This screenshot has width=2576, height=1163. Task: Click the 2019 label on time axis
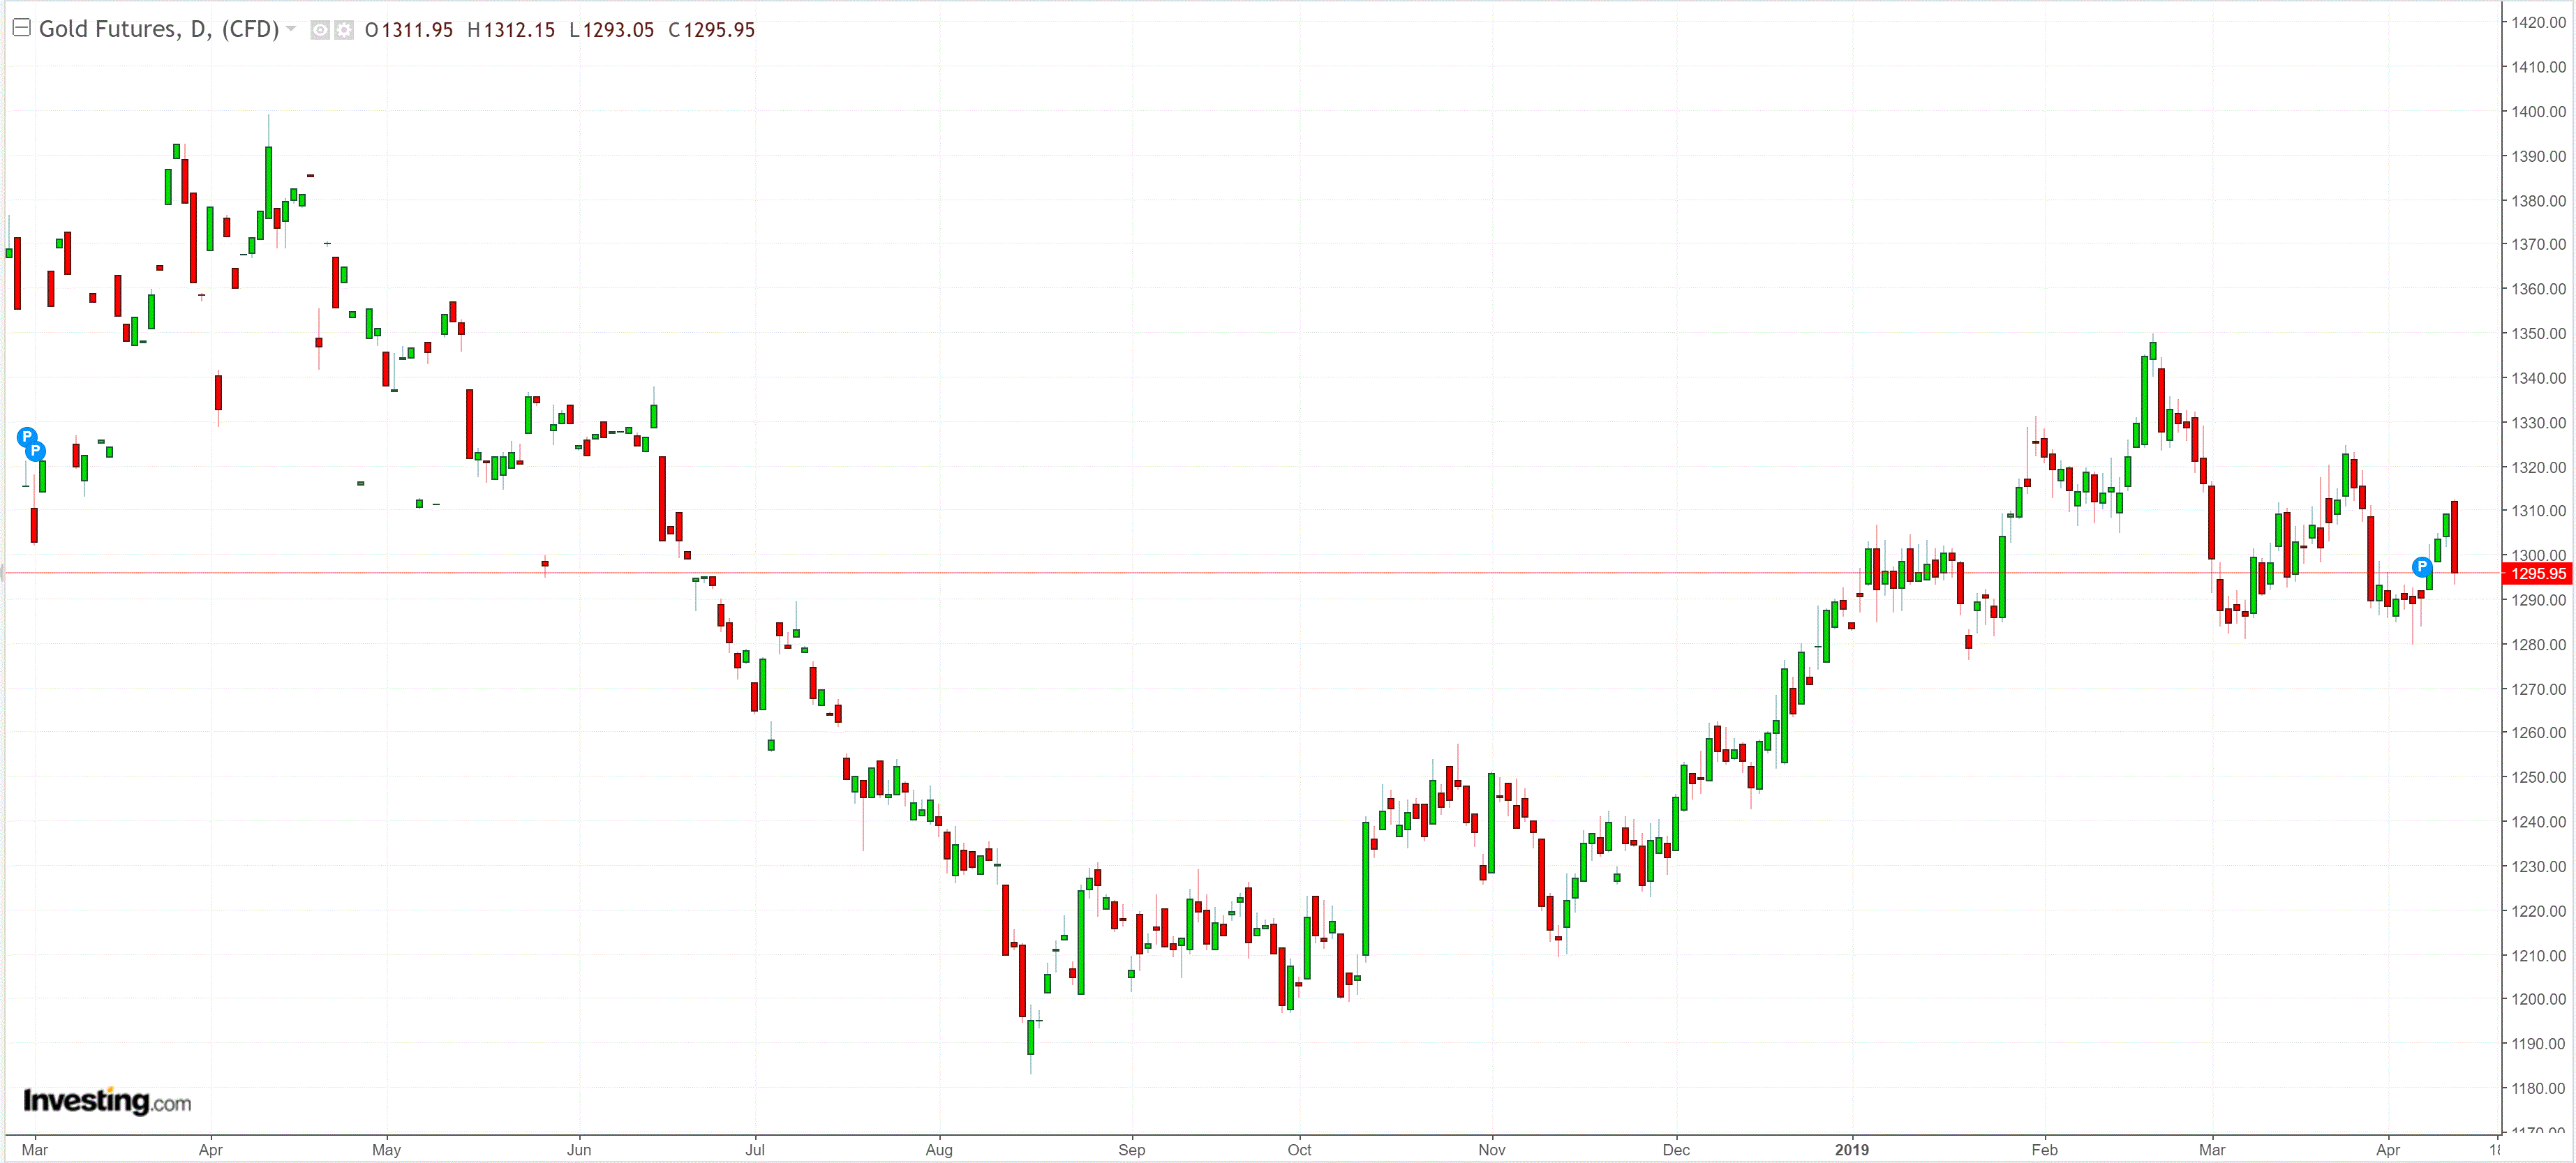pyautogui.click(x=1851, y=1150)
